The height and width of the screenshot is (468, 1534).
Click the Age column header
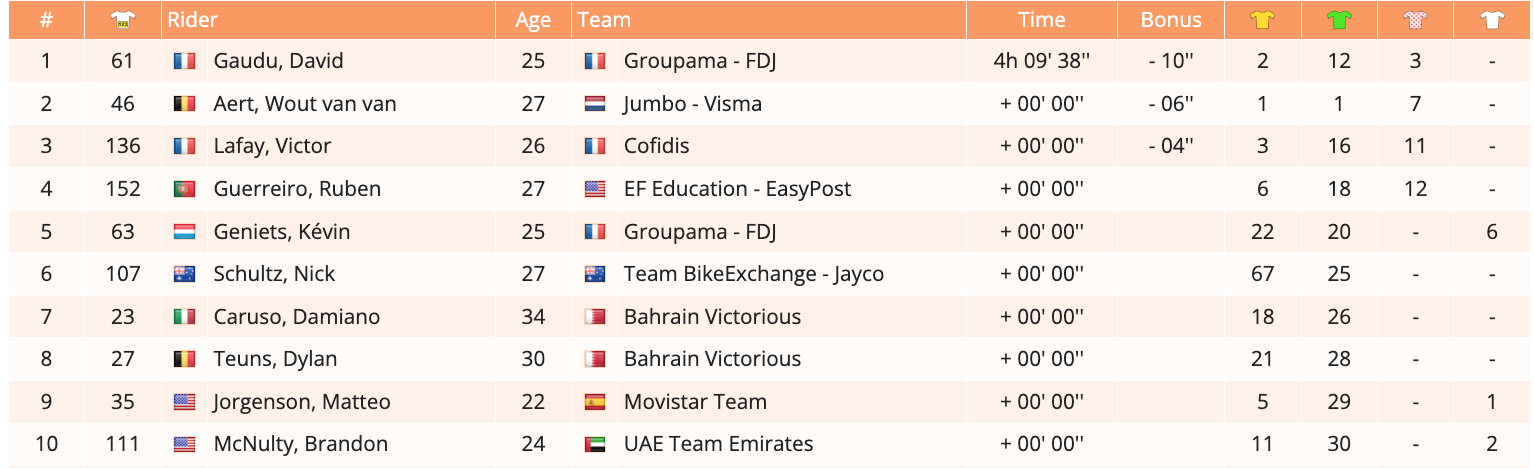click(533, 20)
